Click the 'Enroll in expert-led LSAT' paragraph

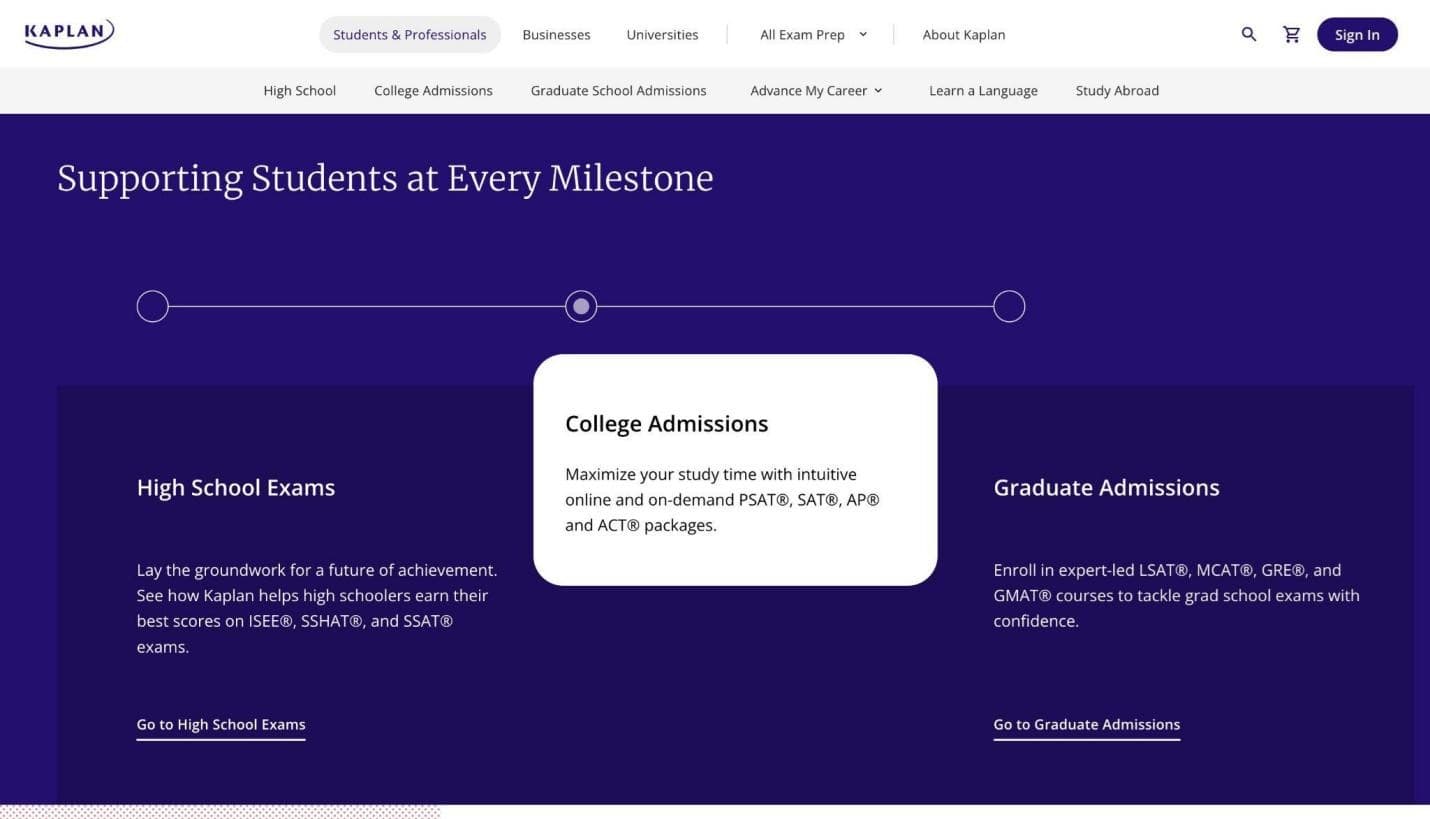point(1176,595)
